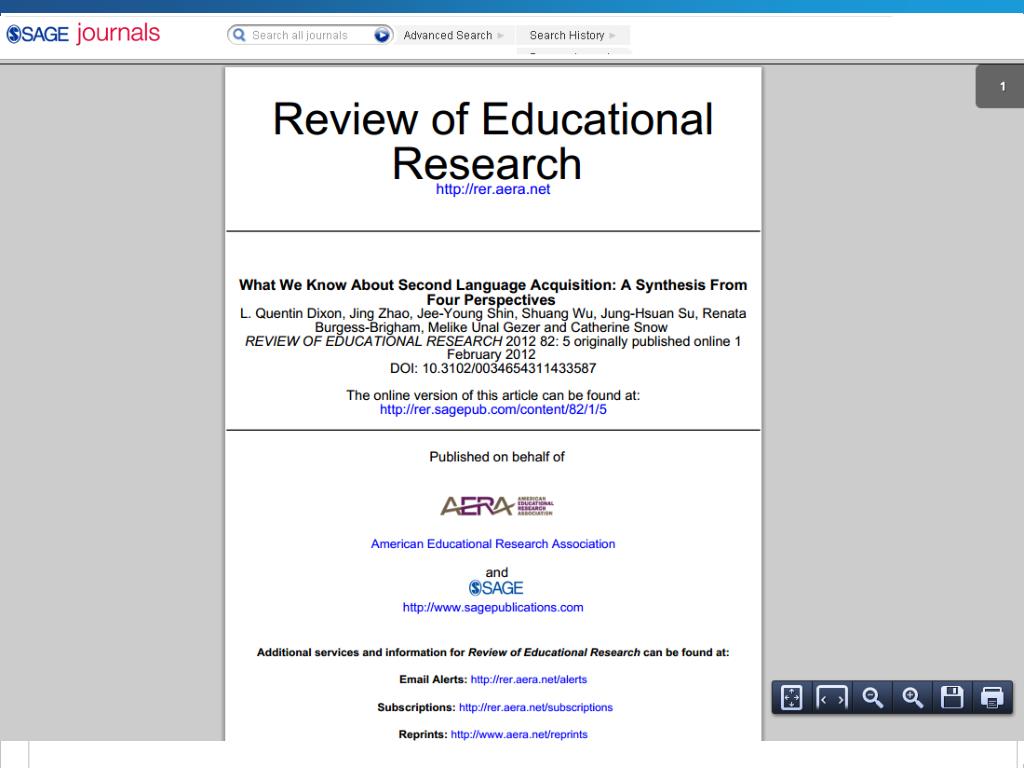Viewport: 1024px width, 768px height.
Task: Click the page 1 indicator tab
Action: 1000,86
